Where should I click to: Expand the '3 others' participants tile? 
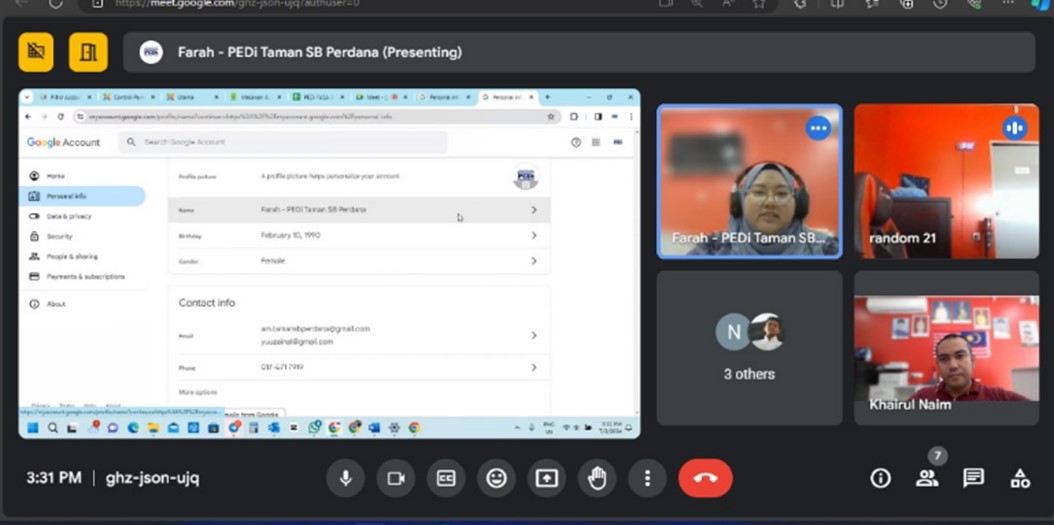point(749,348)
